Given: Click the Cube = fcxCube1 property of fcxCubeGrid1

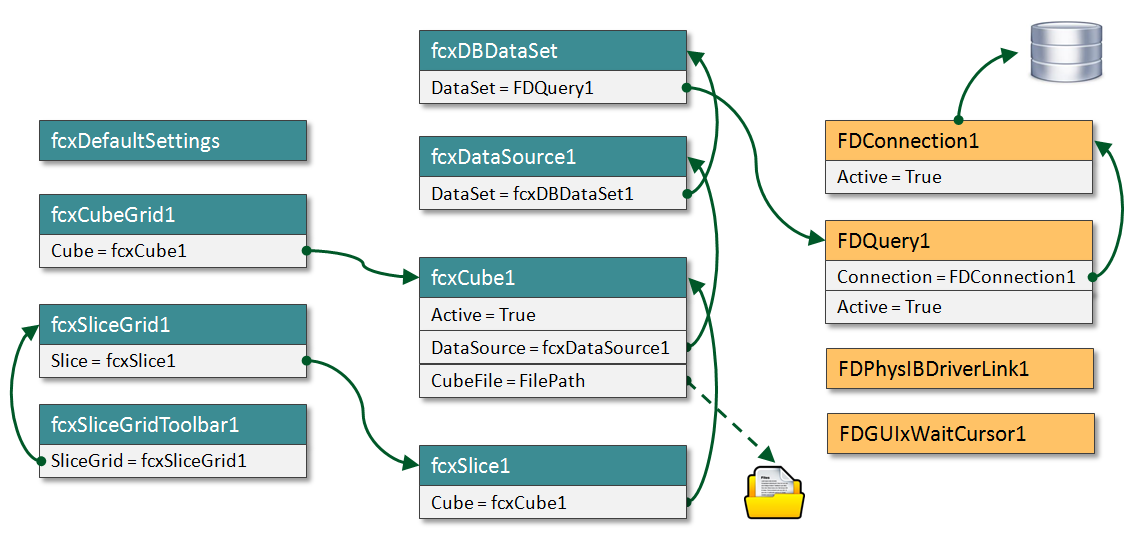Looking at the screenshot, I should (173, 250).
